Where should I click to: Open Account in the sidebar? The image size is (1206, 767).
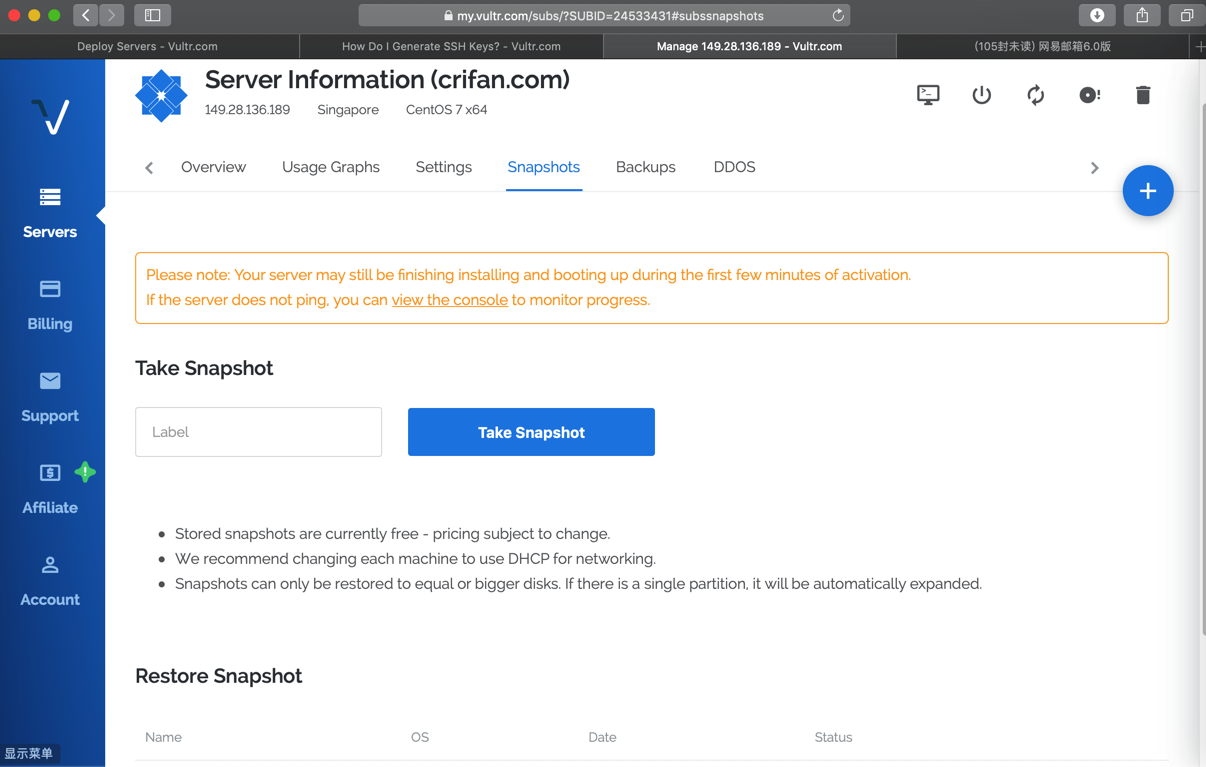point(50,580)
